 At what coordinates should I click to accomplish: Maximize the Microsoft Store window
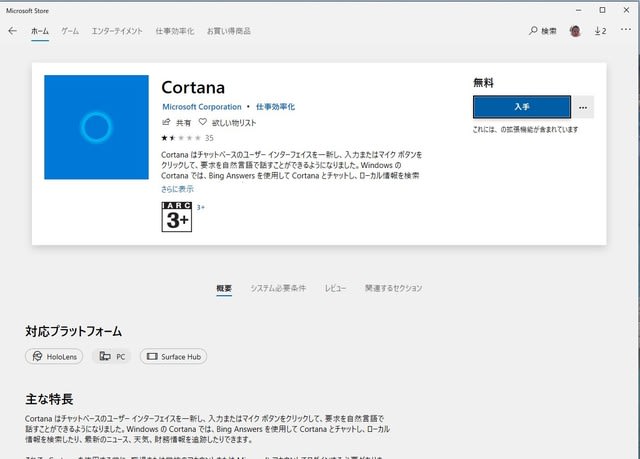[602, 10]
